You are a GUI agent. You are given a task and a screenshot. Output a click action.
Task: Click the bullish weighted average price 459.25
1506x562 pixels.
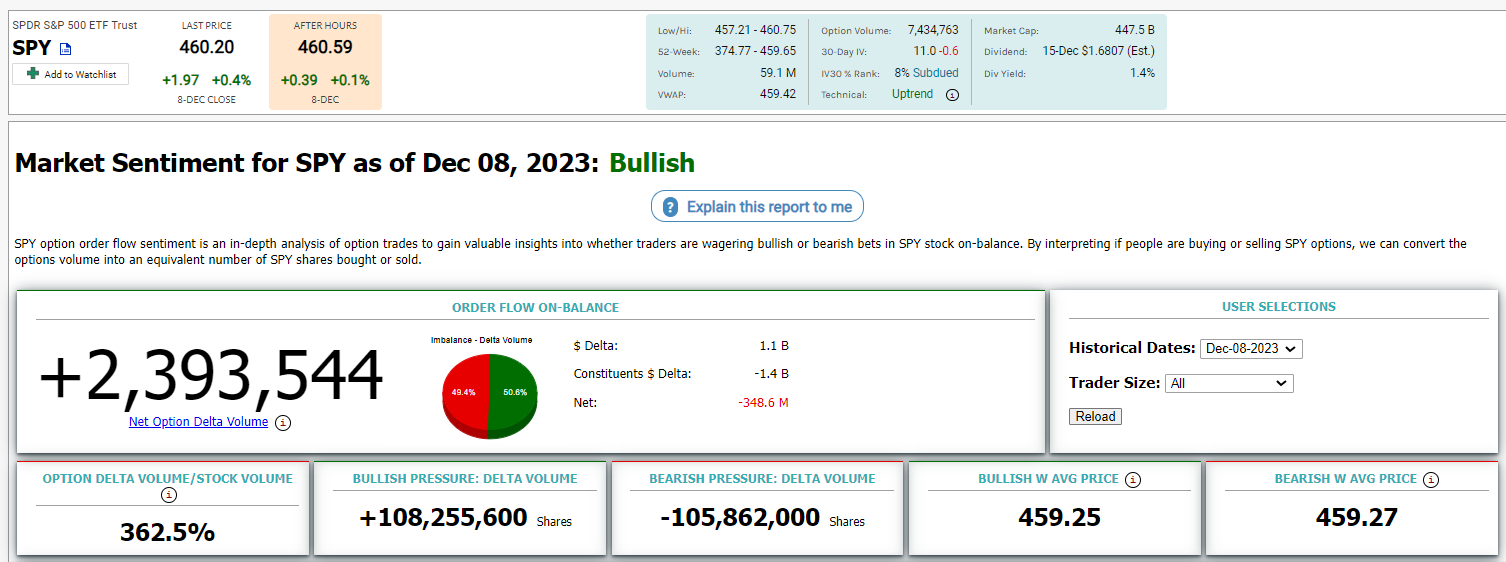1059,517
